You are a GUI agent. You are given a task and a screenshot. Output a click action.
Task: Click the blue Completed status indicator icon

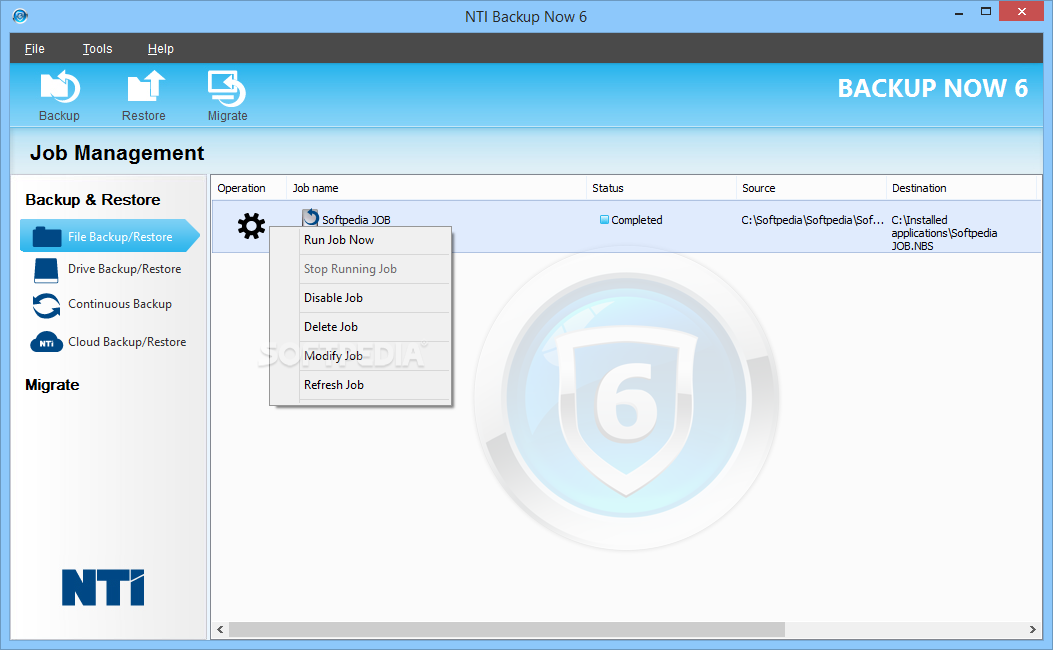[x=604, y=220]
